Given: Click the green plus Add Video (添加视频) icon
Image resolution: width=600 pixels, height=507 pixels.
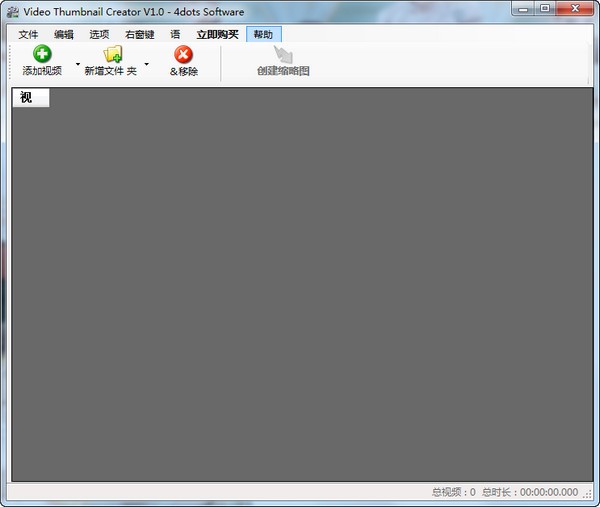Looking at the screenshot, I should pos(42,54).
